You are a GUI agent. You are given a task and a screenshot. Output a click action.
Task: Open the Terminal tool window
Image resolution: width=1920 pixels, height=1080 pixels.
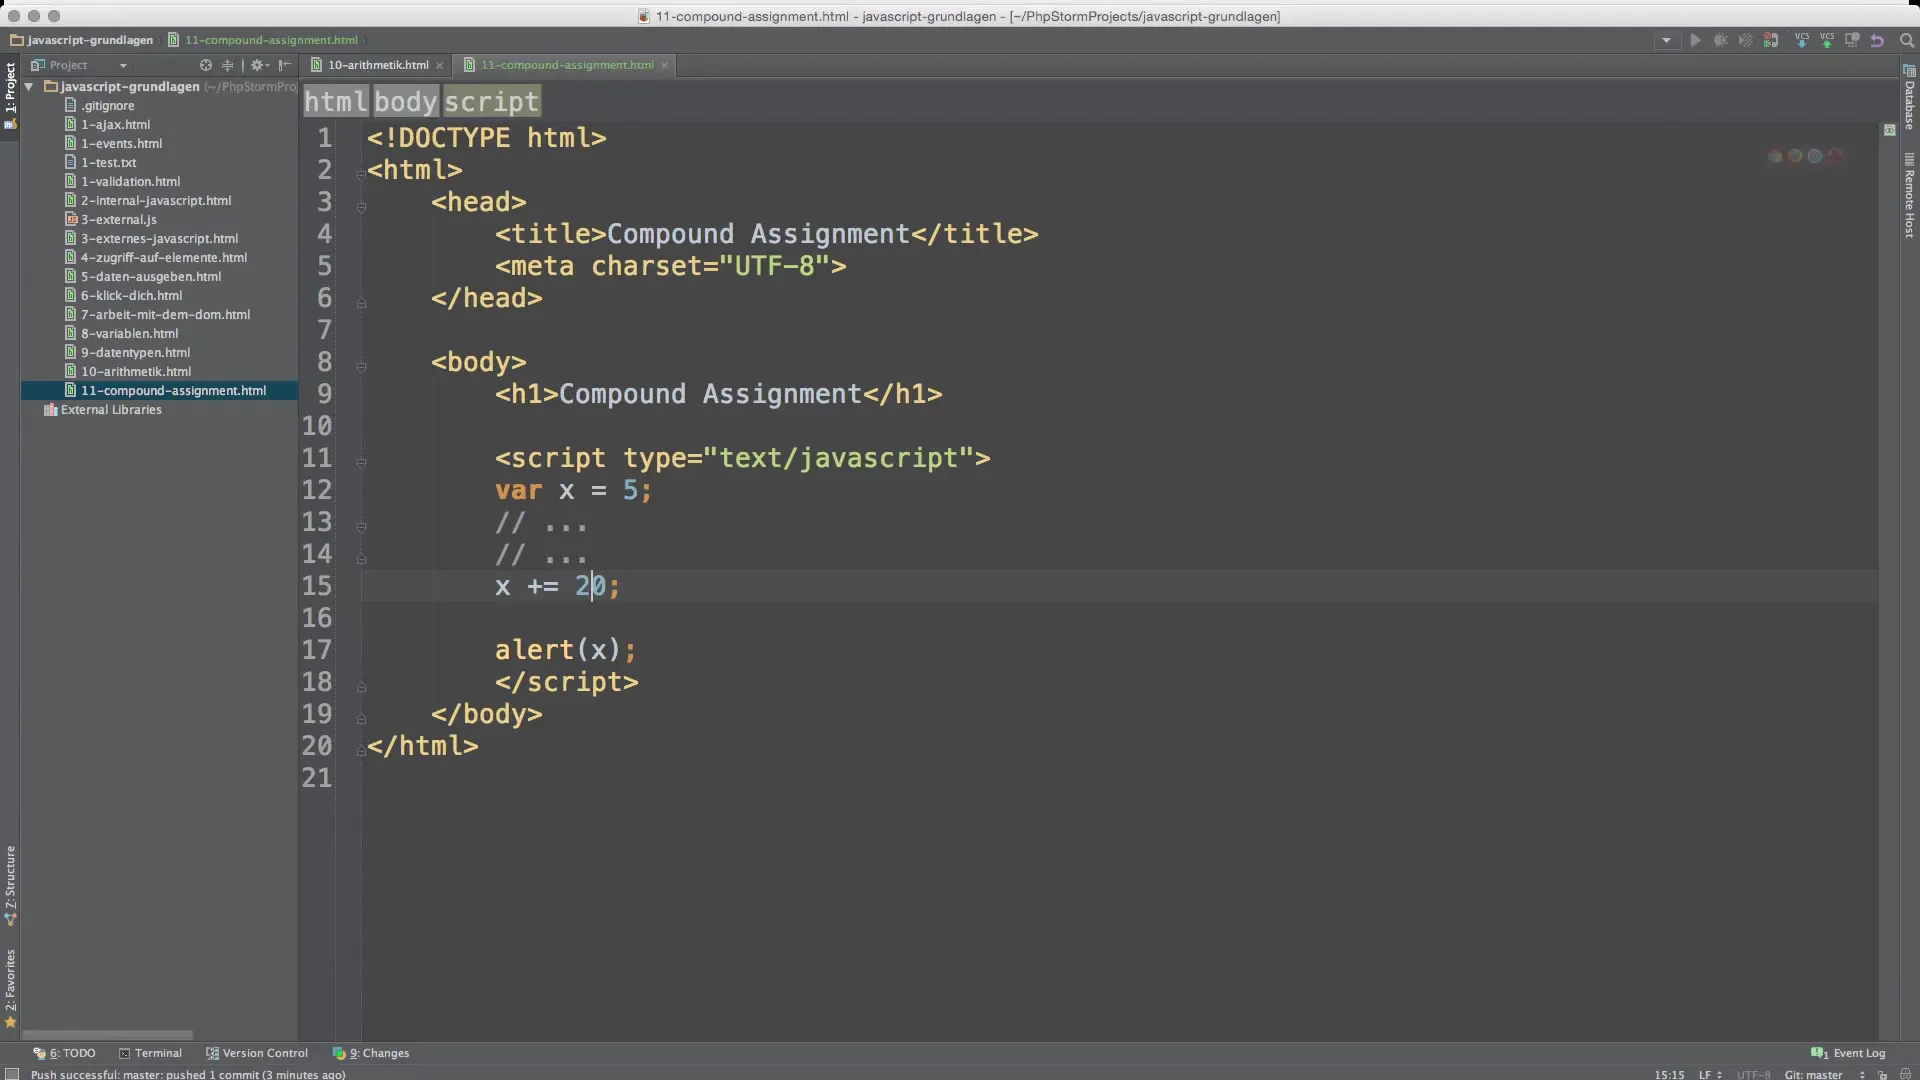click(151, 1053)
